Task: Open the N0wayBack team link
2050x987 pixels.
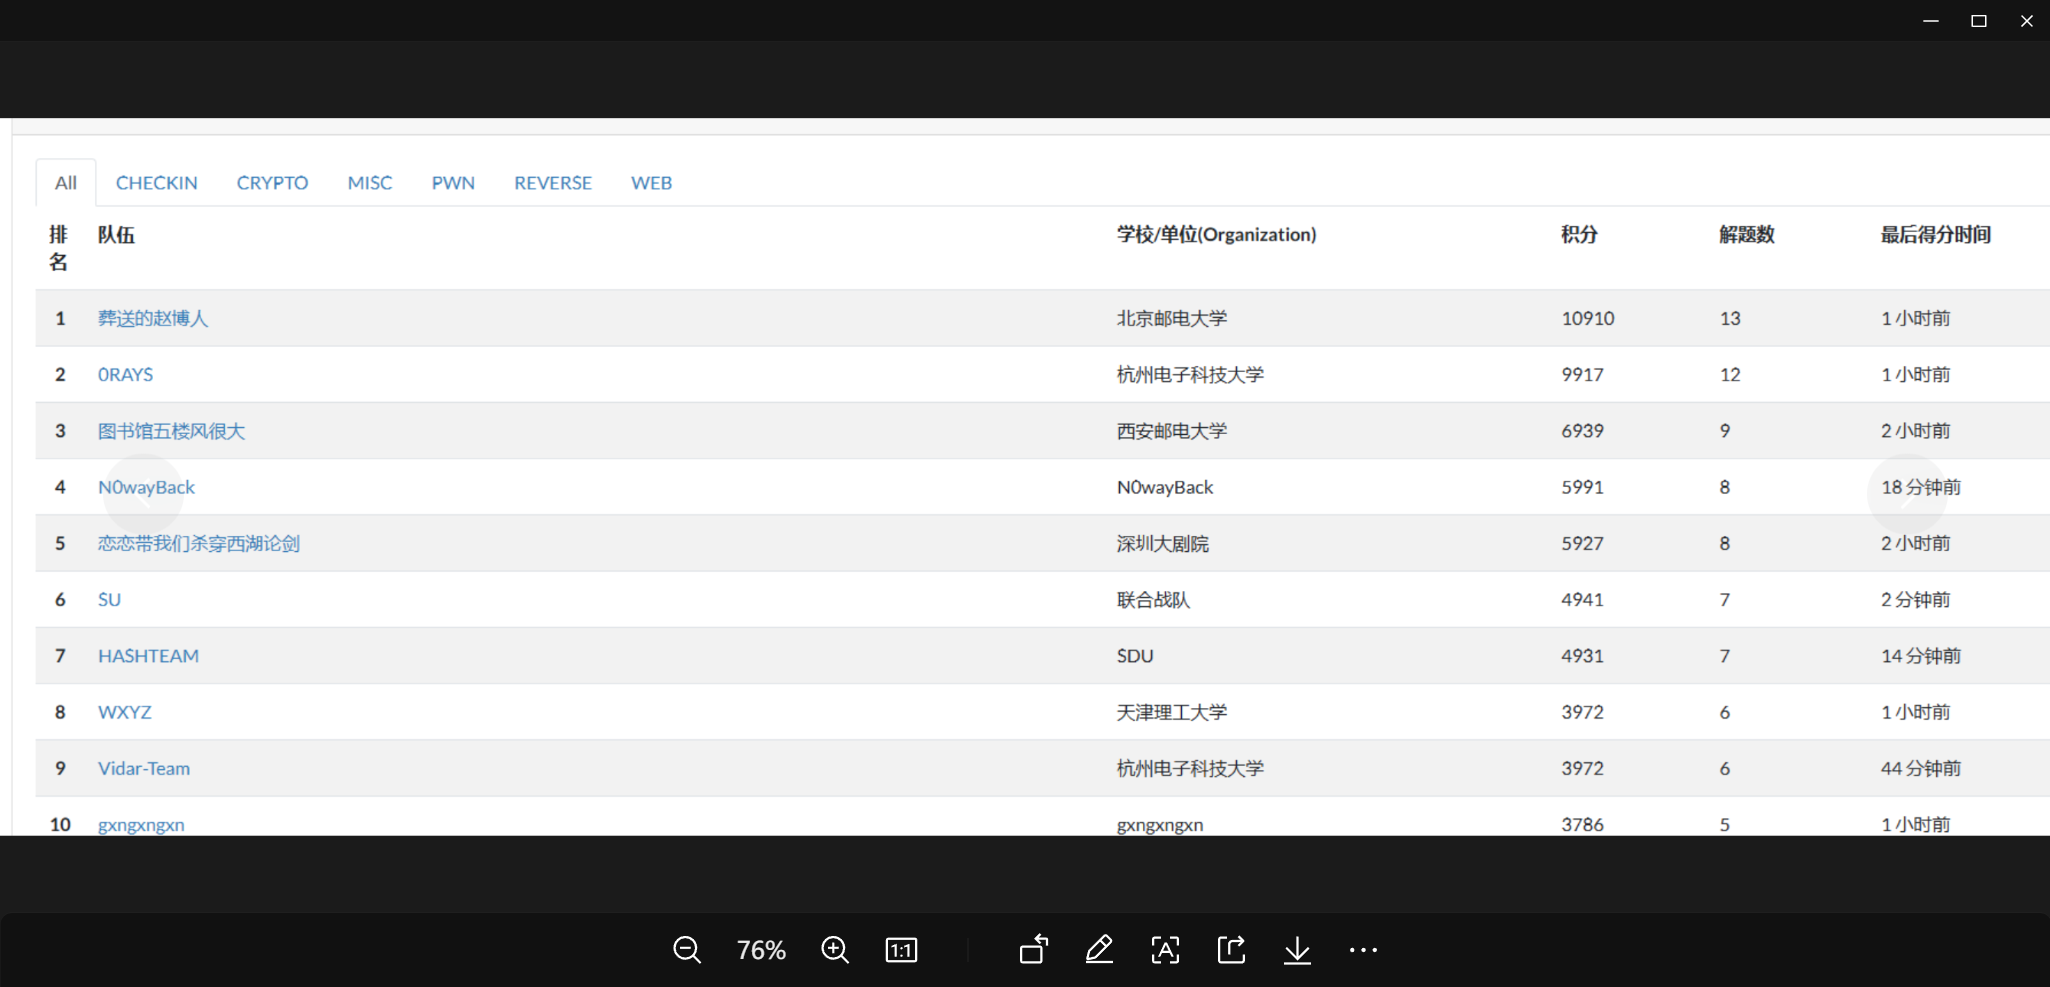Action: (146, 487)
